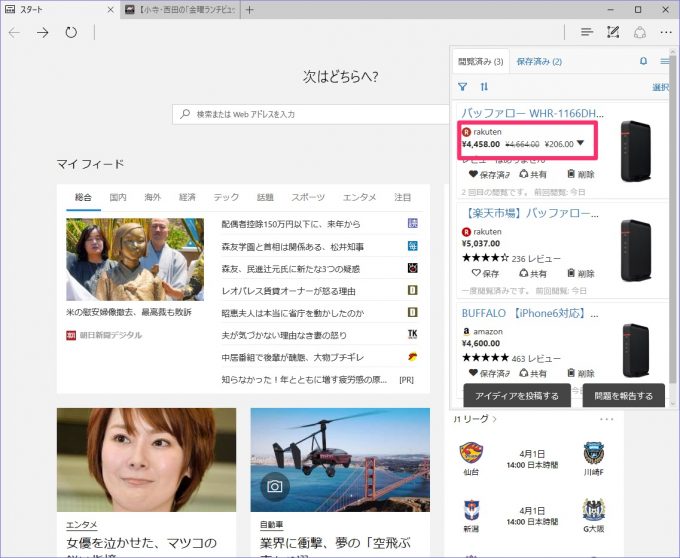The width and height of the screenshot is (680, 558).
Task: Select the 国内 feed tab
Action: click(x=118, y=197)
